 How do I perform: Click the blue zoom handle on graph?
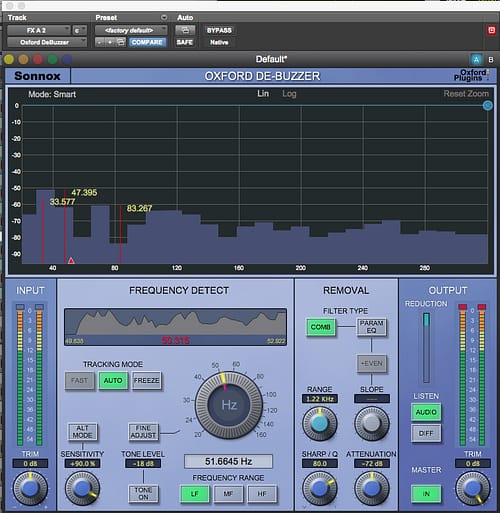[488, 106]
